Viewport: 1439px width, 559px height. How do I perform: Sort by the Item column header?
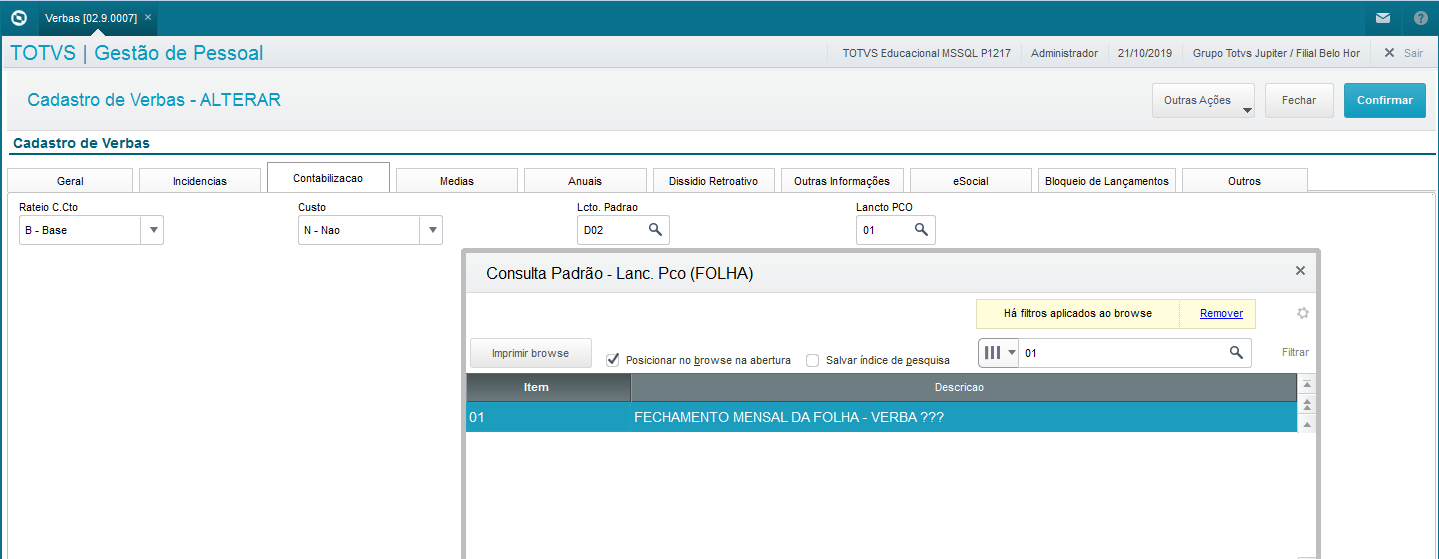pos(548,387)
